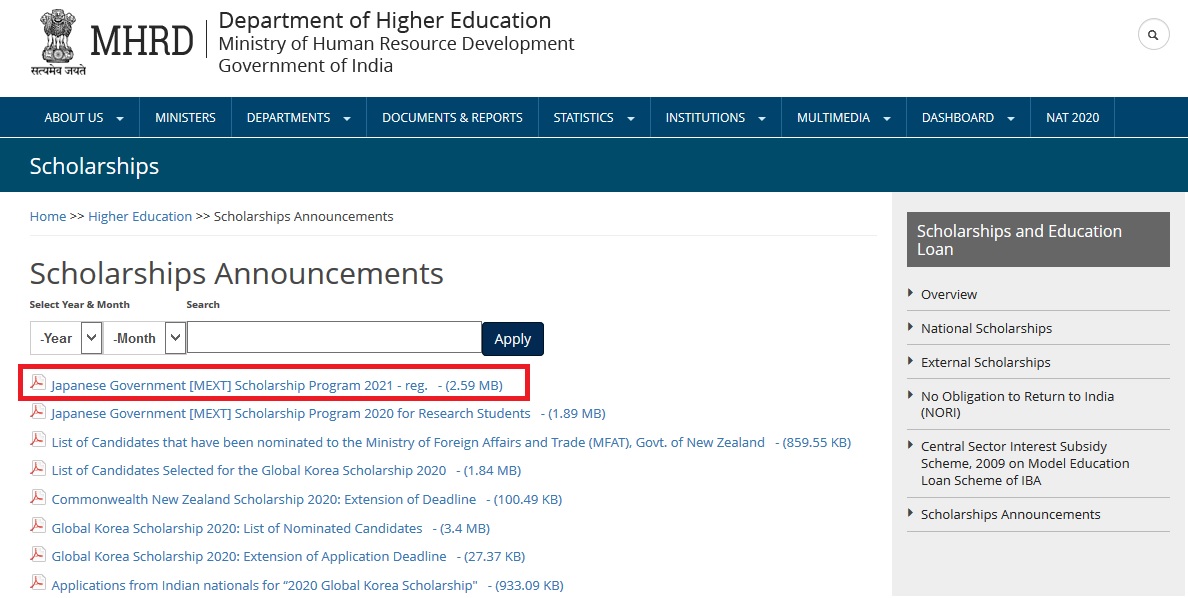
Task: Click PDF icon for Global Korea Selected Candidates
Action: 38,469
